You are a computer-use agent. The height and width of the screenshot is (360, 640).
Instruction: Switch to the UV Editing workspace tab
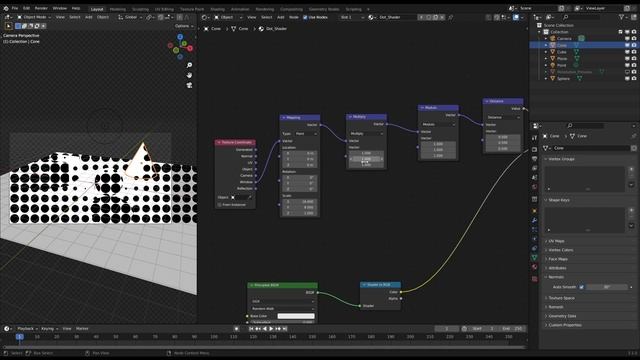pyautogui.click(x=164, y=9)
